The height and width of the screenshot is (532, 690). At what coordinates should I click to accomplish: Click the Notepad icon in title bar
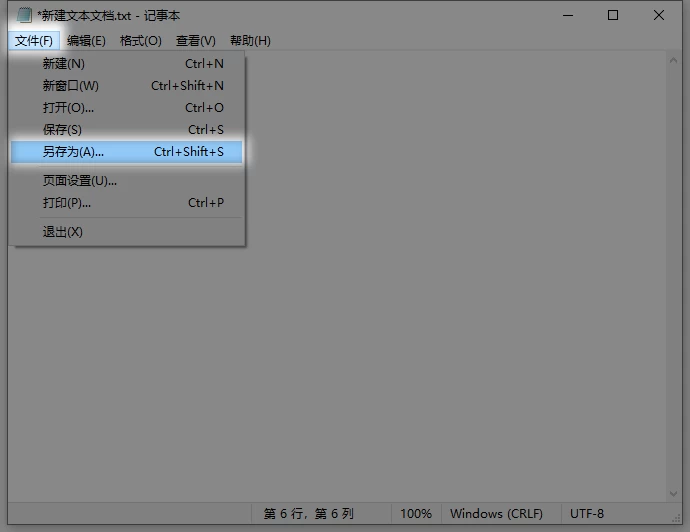(24, 15)
